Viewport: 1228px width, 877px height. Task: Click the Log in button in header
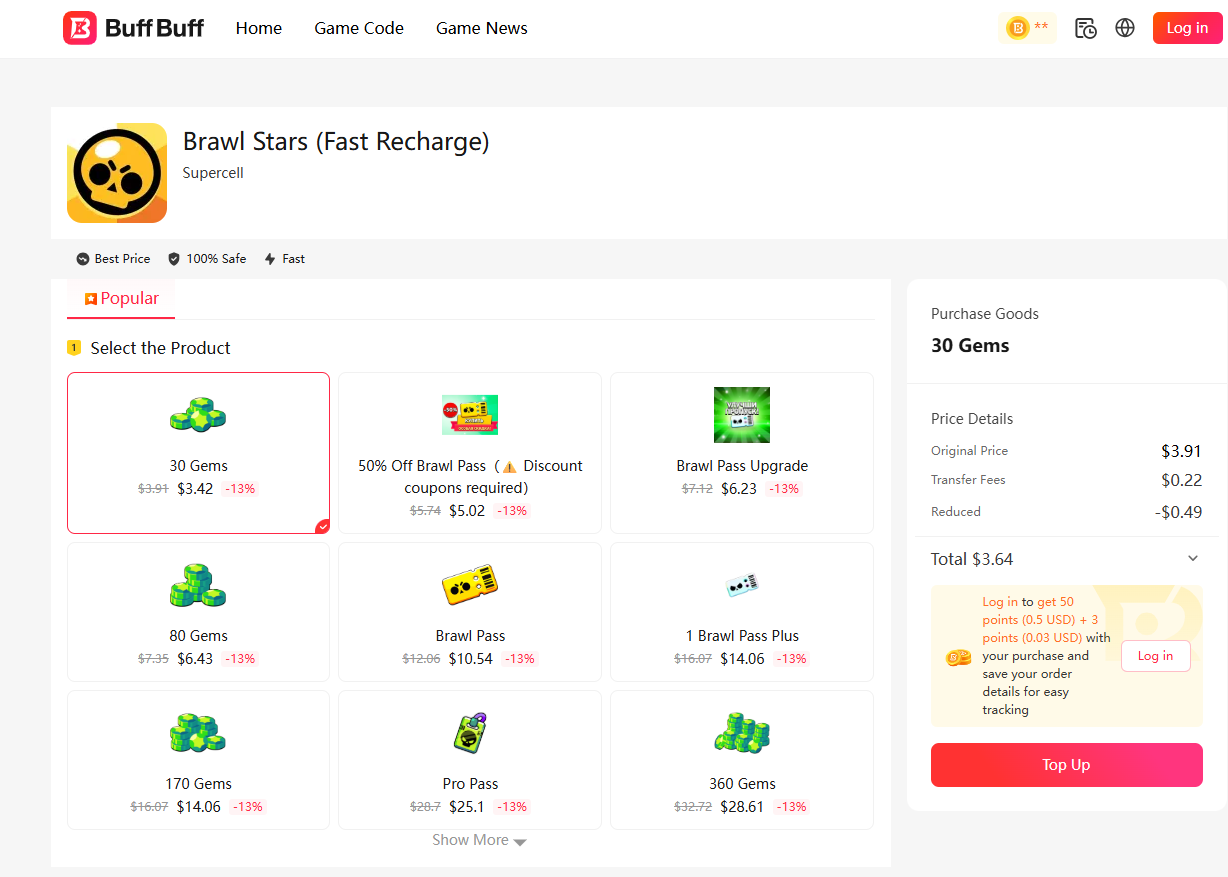tap(1187, 28)
